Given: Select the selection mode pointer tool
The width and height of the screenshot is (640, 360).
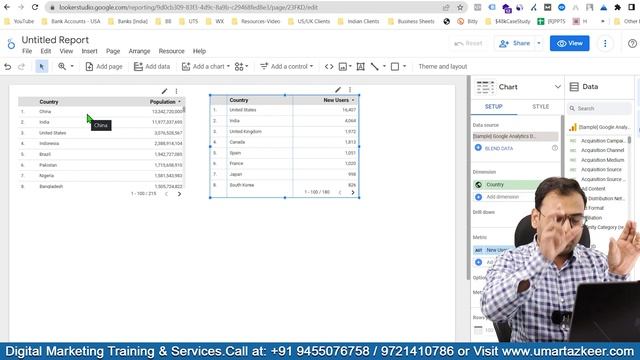Looking at the screenshot, I should (42, 67).
